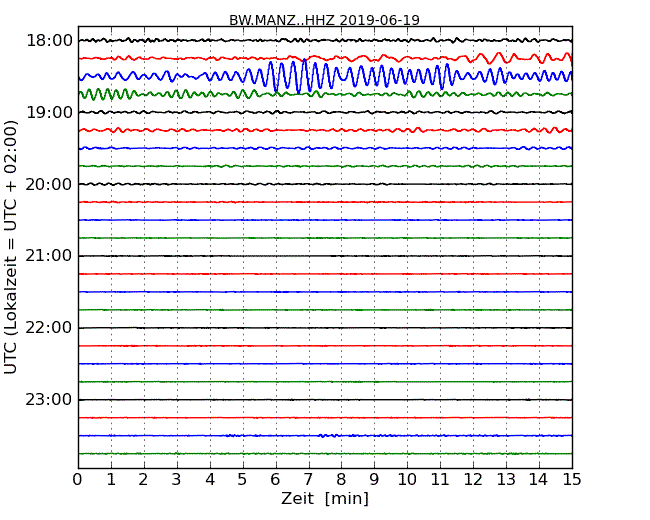The width and height of the screenshot is (650, 520).
Task: Click the x-axis tick label 1
Action: [x=111, y=480]
